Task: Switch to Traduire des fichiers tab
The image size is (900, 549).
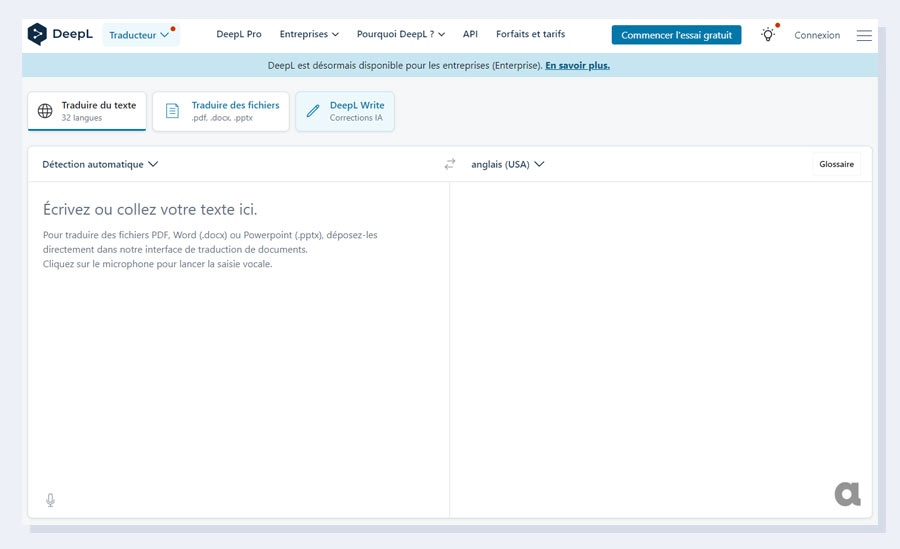Action: (221, 111)
